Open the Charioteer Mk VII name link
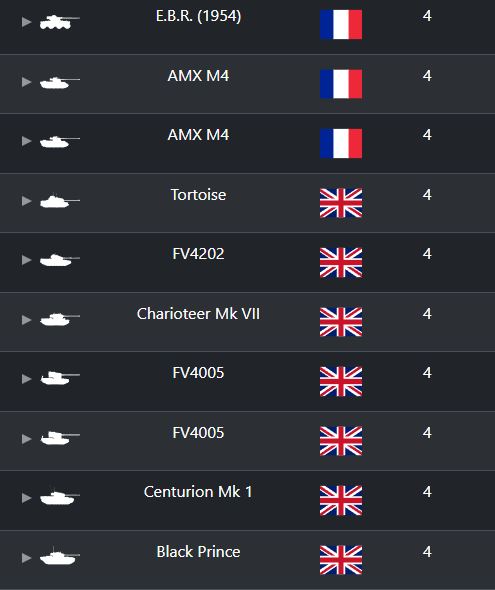Screen dimensions: 495x590 coord(198,314)
